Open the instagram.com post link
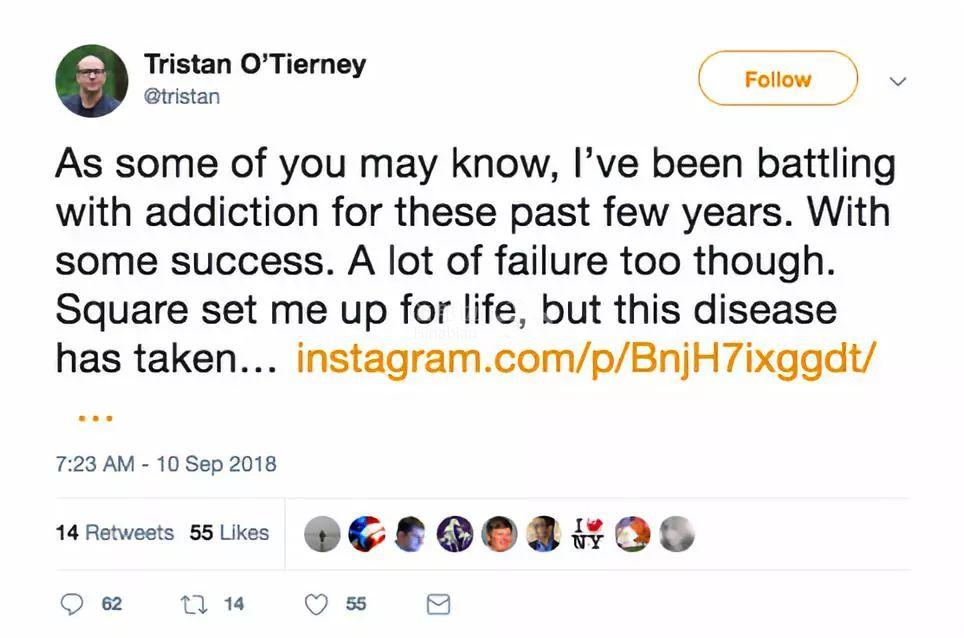964x638 pixels. [586, 357]
